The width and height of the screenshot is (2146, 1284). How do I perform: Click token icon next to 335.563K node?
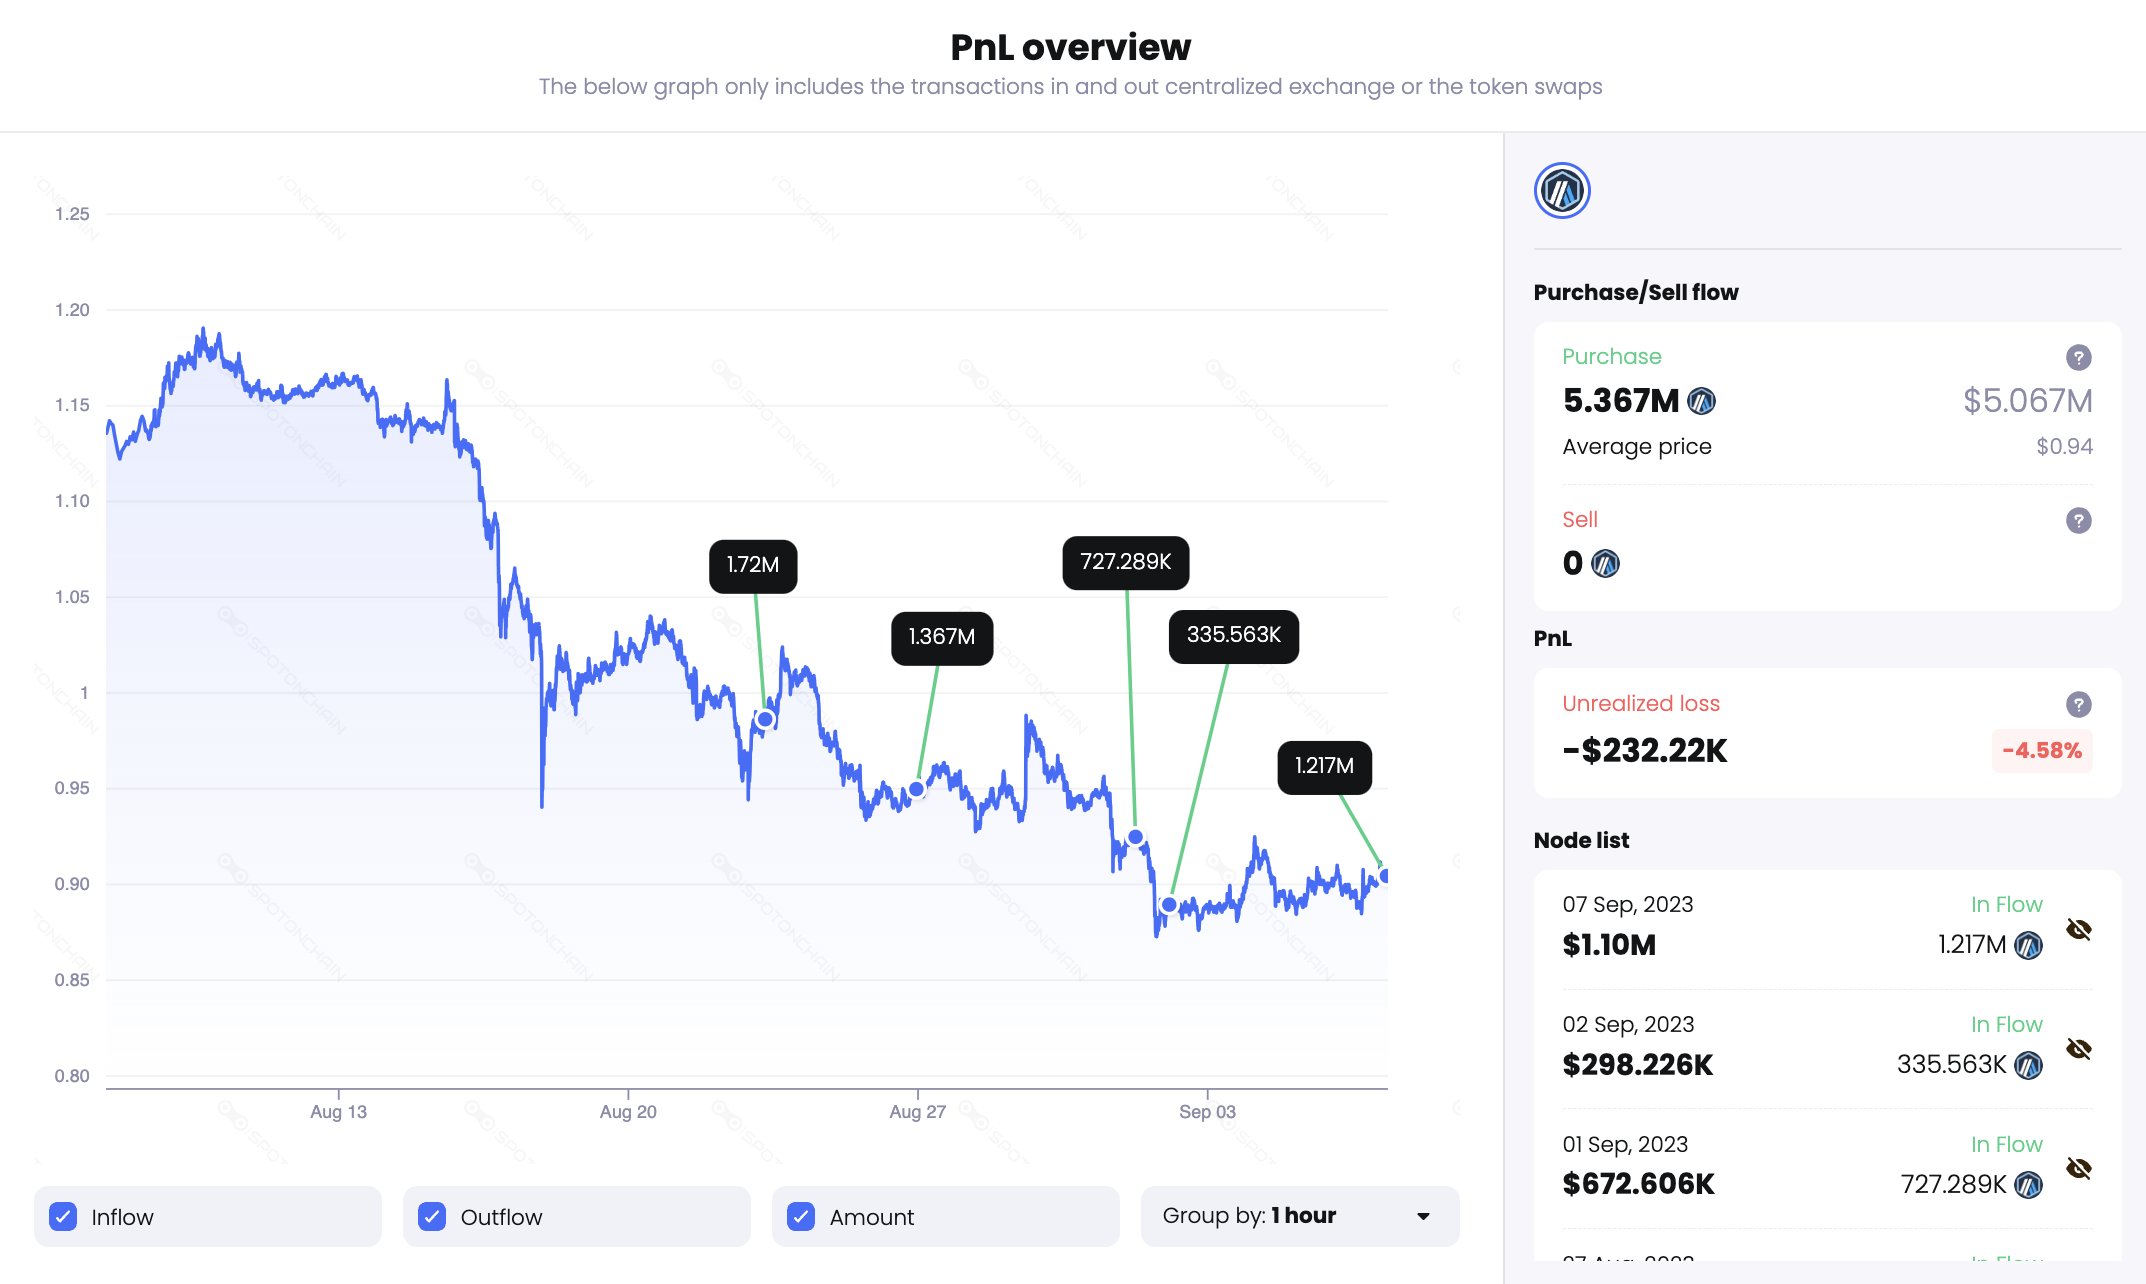tap(2028, 1065)
